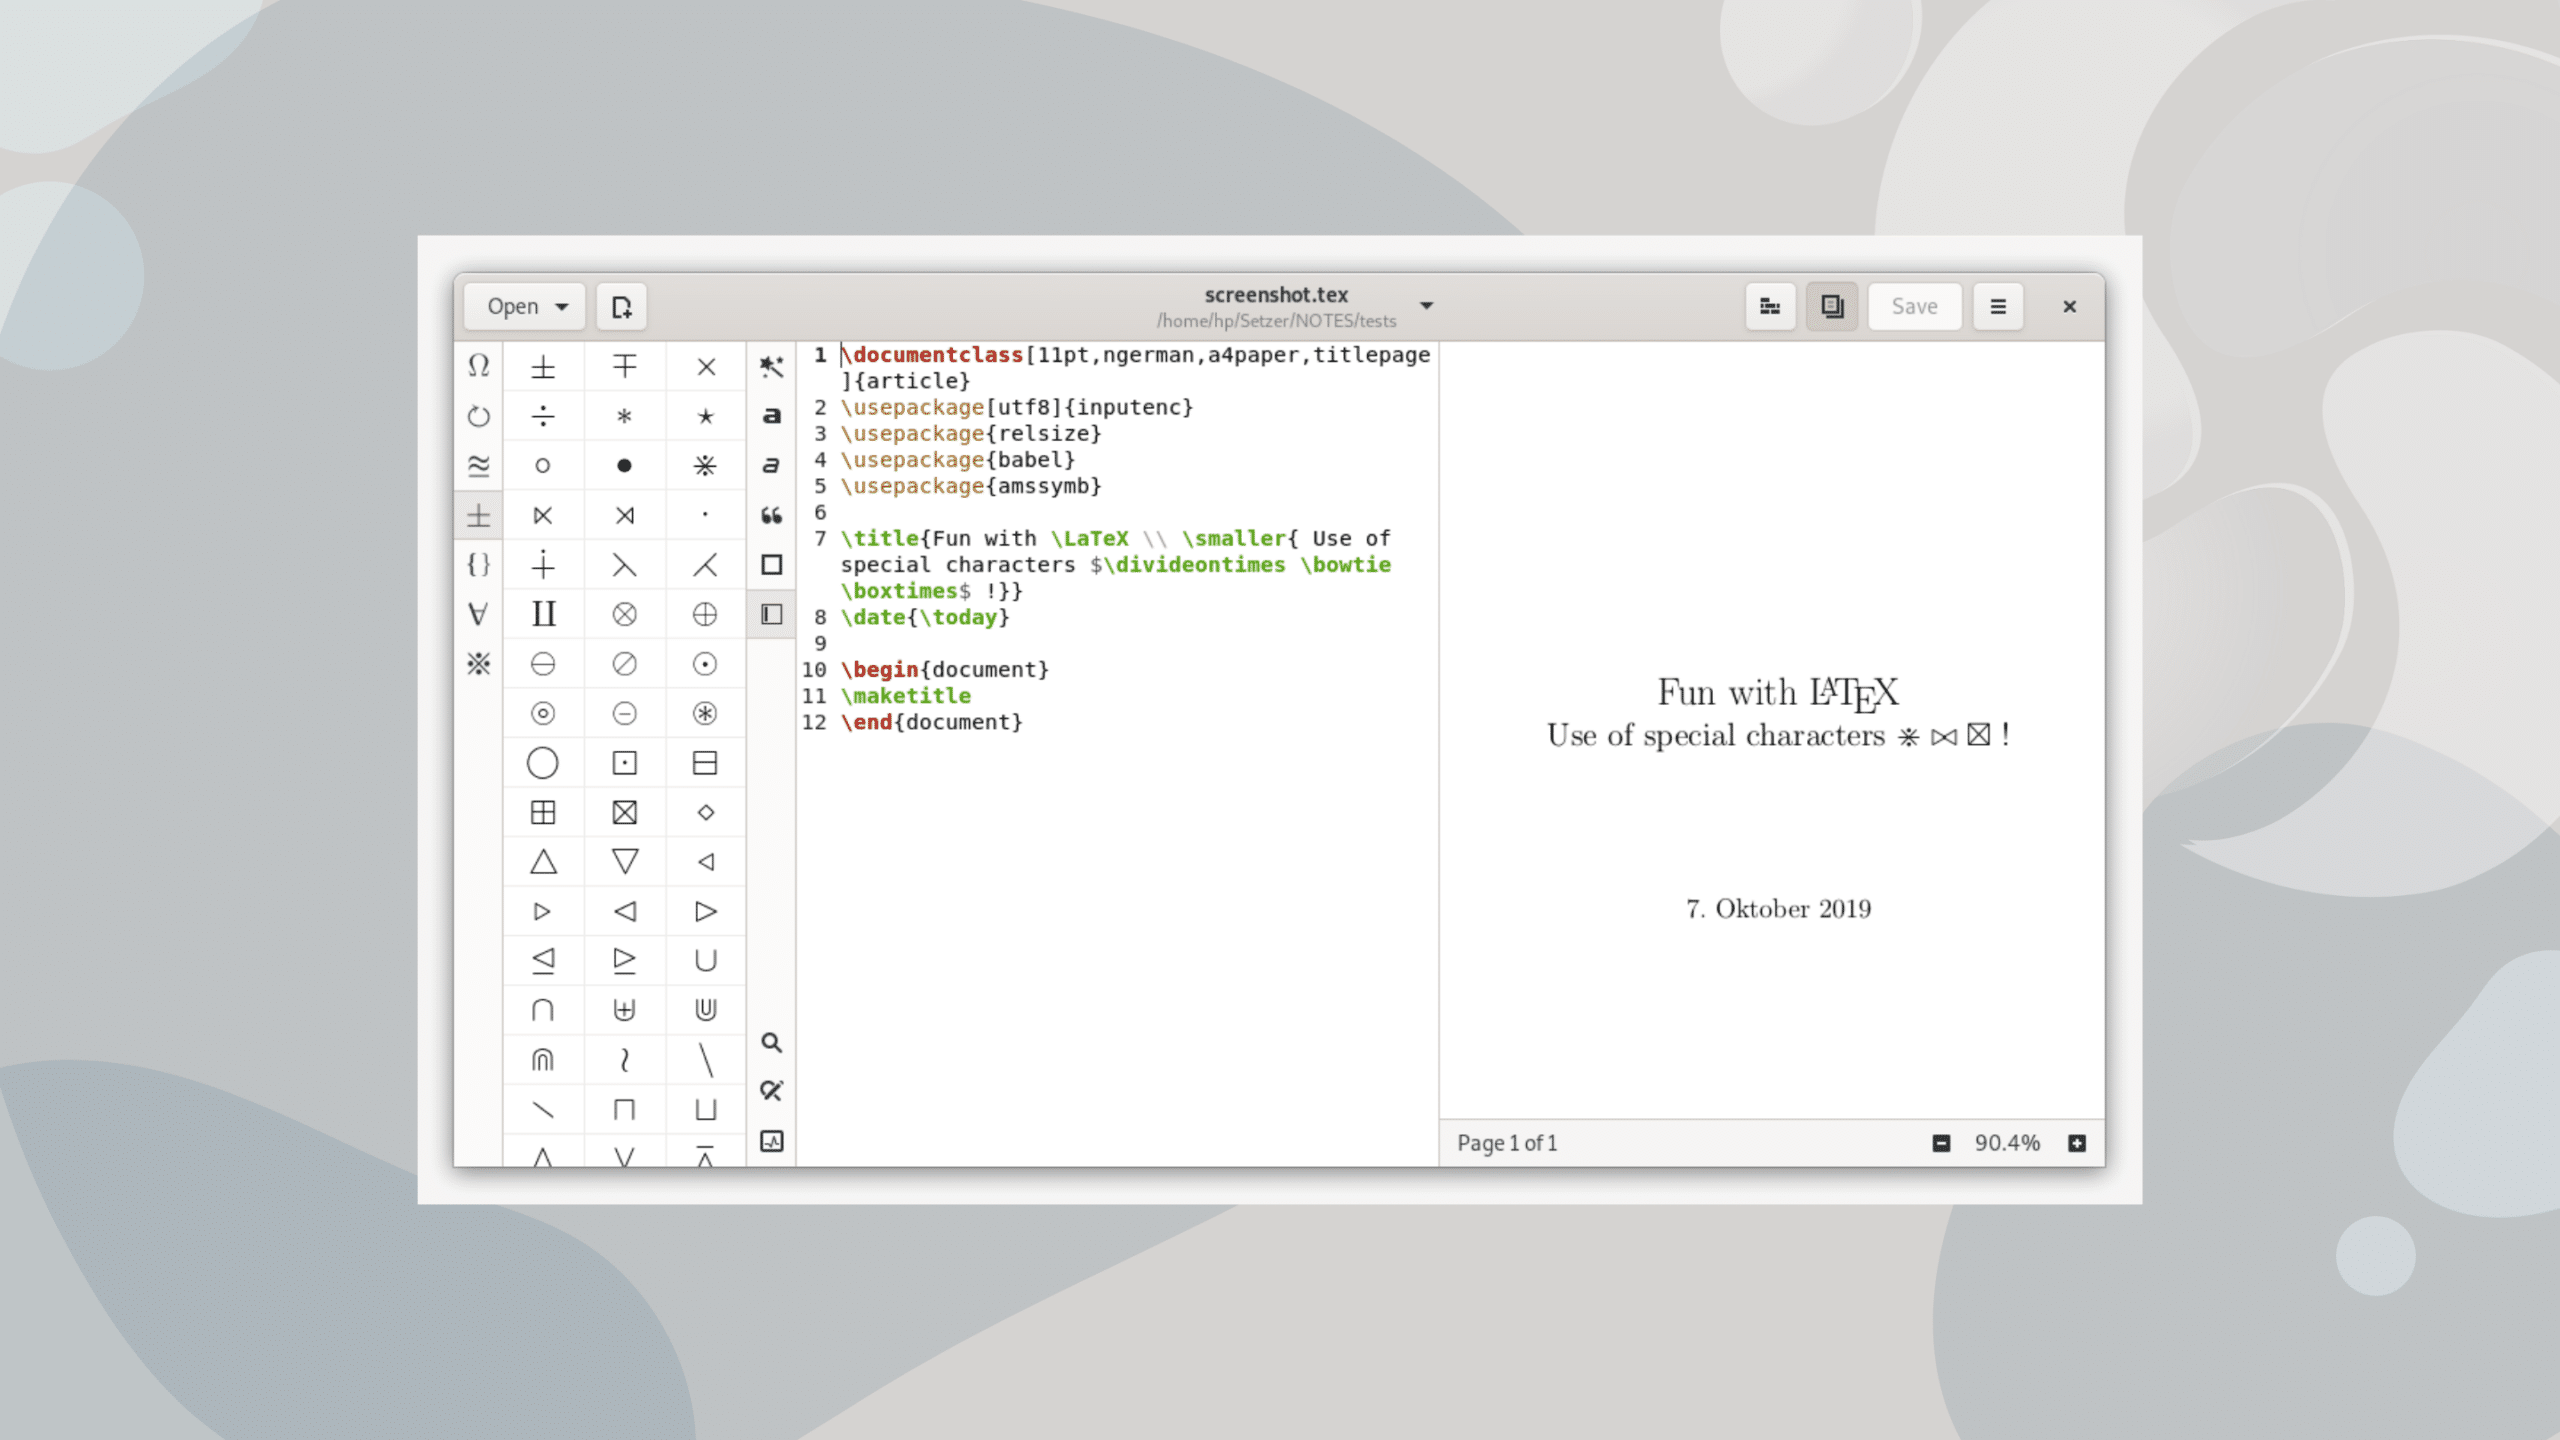Insert the big triangle down symbol
The height and width of the screenshot is (1440, 2560).
pos(624,862)
